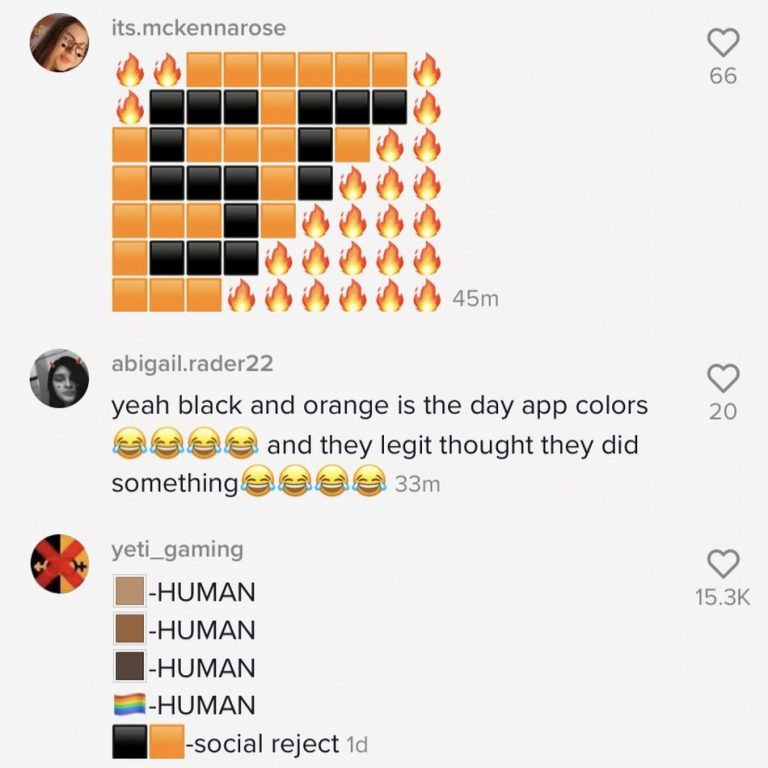Open abigail.rader22 avatar

tap(60, 378)
